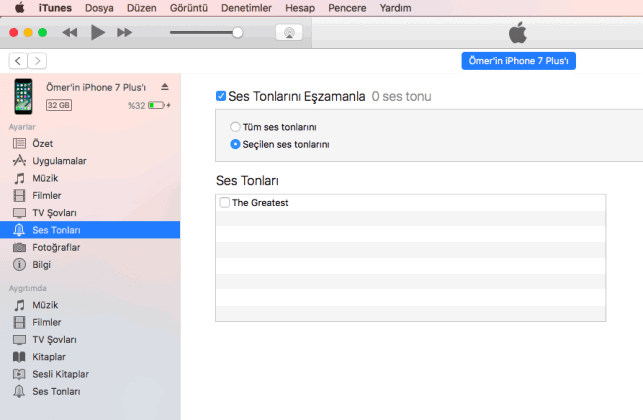The height and width of the screenshot is (420, 643).
Task: Open the Dosya menu
Action: point(99,8)
